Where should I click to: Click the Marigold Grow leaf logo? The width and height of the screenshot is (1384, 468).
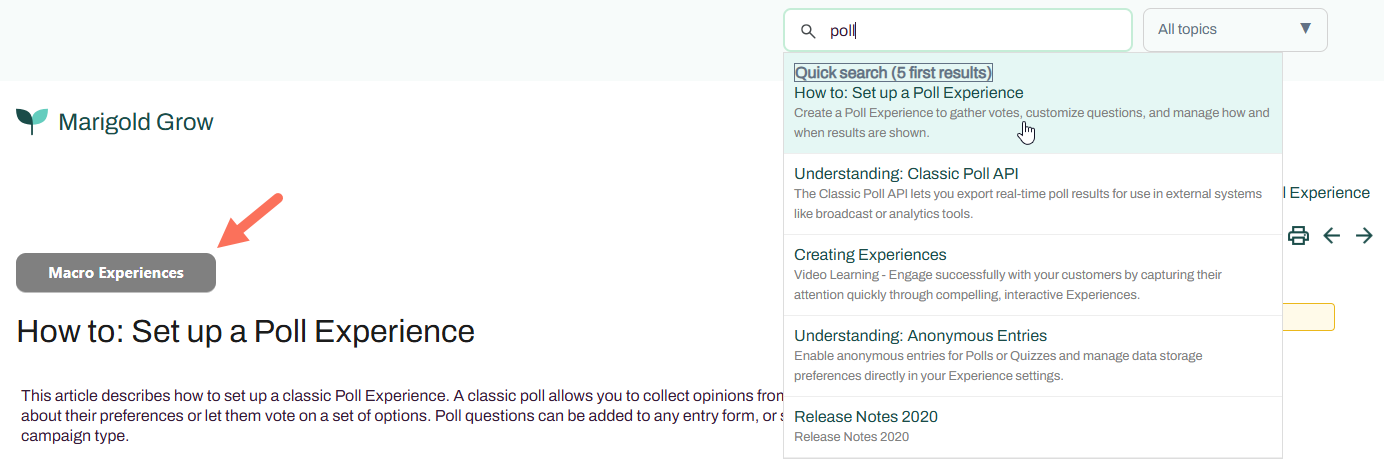pos(32,121)
